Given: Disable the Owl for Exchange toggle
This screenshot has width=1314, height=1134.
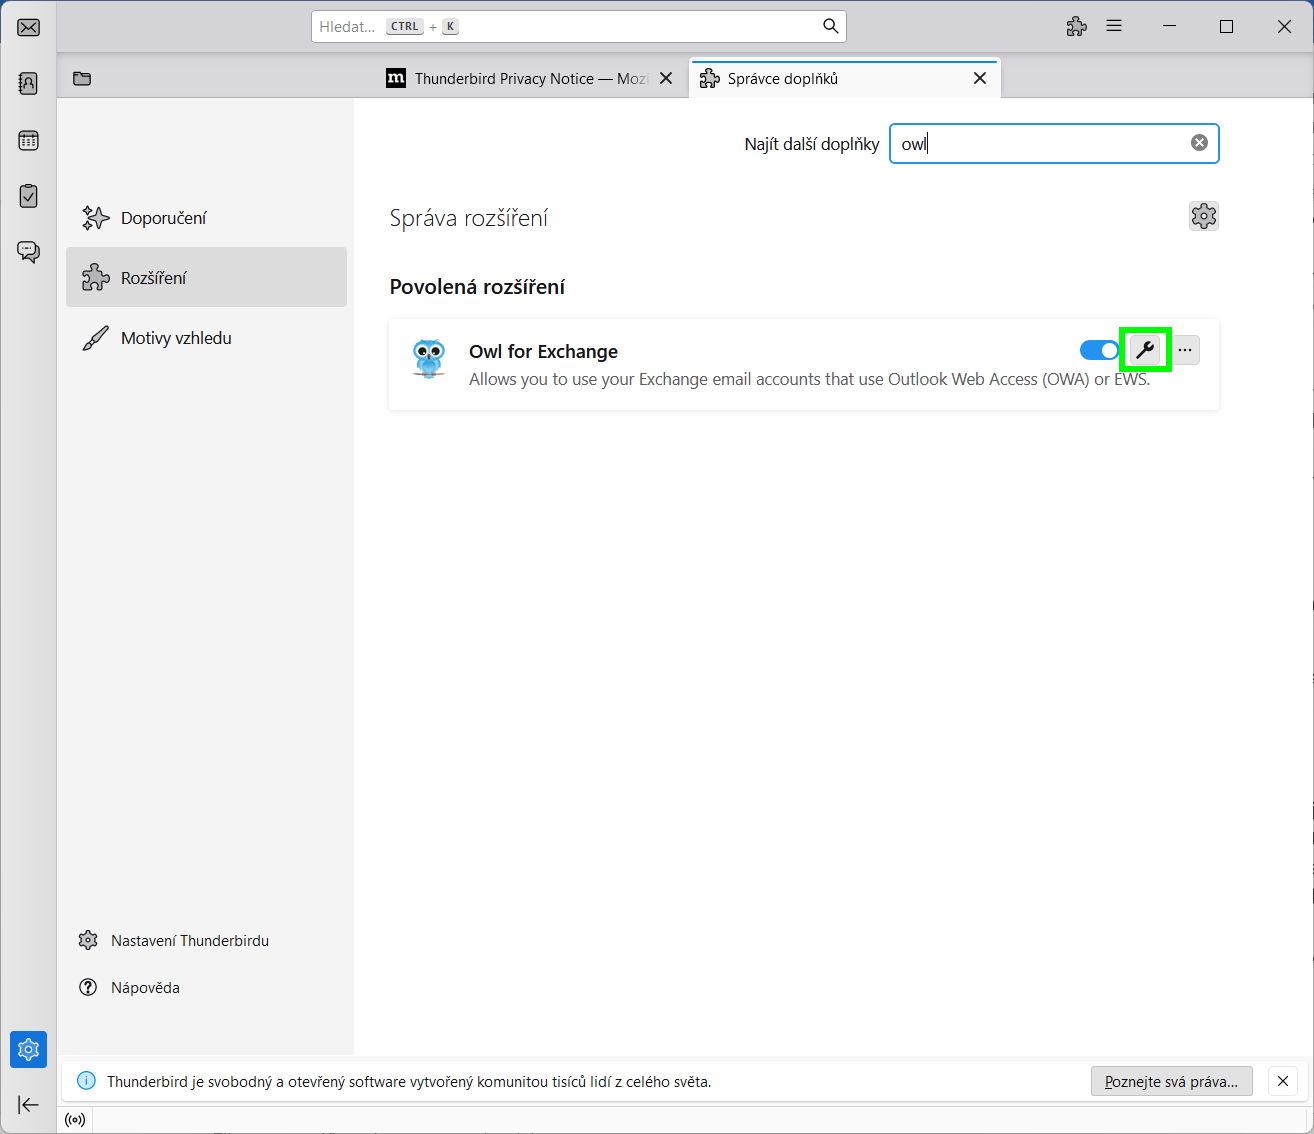Looking at the screenshot, I should (x=1099, y=350).
